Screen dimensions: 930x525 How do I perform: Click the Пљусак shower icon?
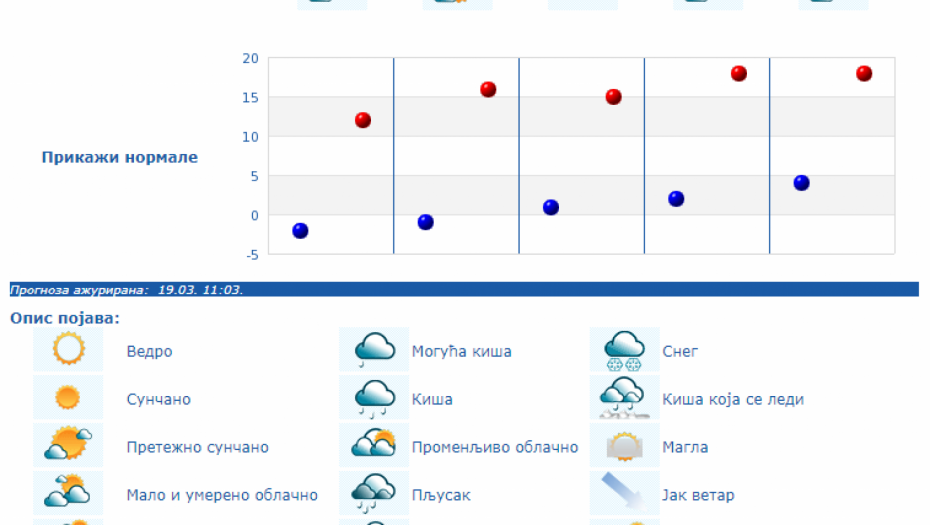tap(375, 494)
